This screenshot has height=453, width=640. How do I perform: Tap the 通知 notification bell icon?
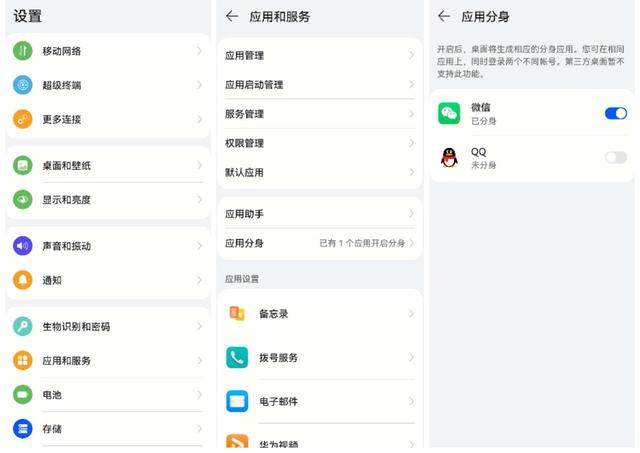tap(23, 280)
